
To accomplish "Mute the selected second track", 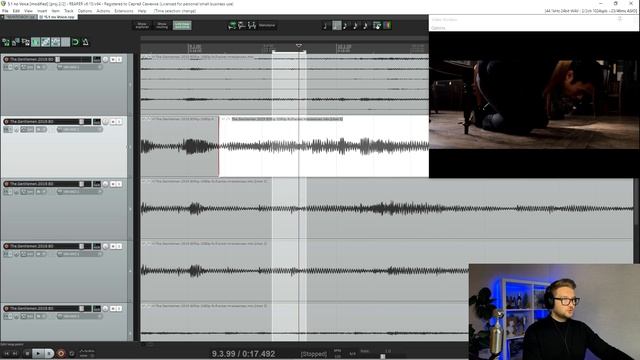I will [113, 122].
